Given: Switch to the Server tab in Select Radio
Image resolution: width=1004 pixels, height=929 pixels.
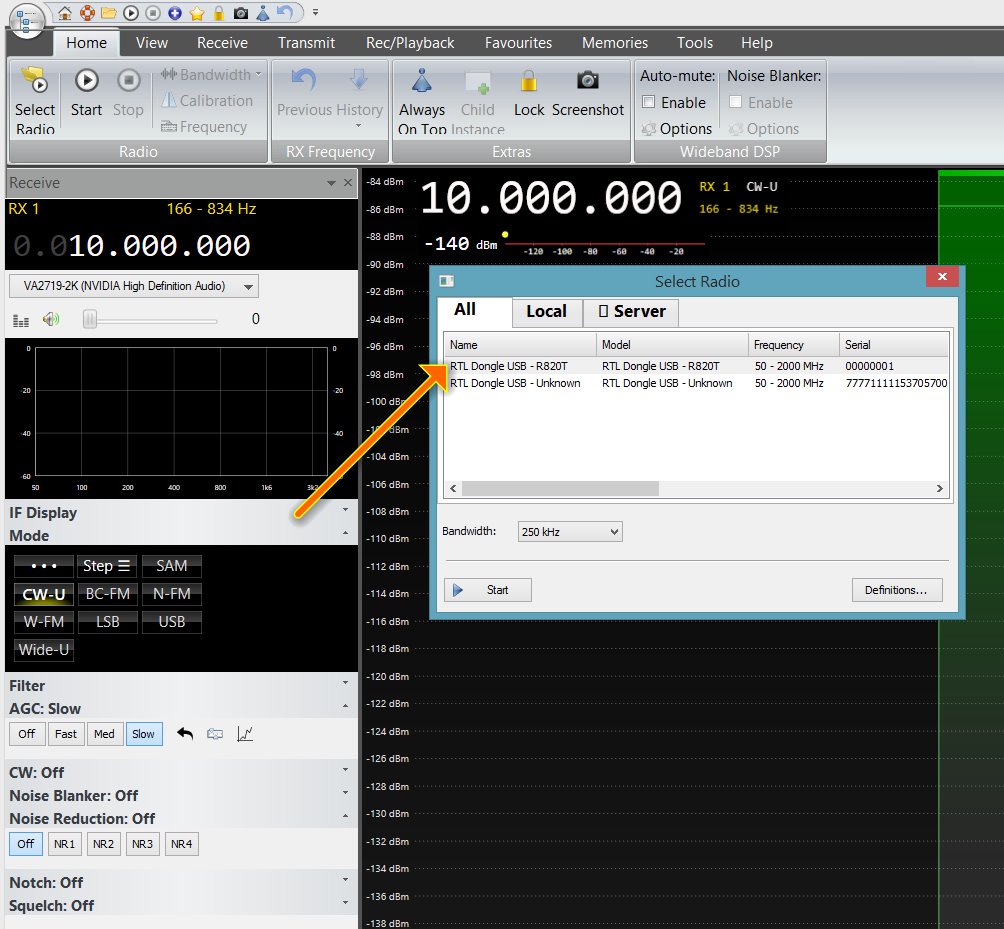Looking at the screenshot, I should pos(632,312).
